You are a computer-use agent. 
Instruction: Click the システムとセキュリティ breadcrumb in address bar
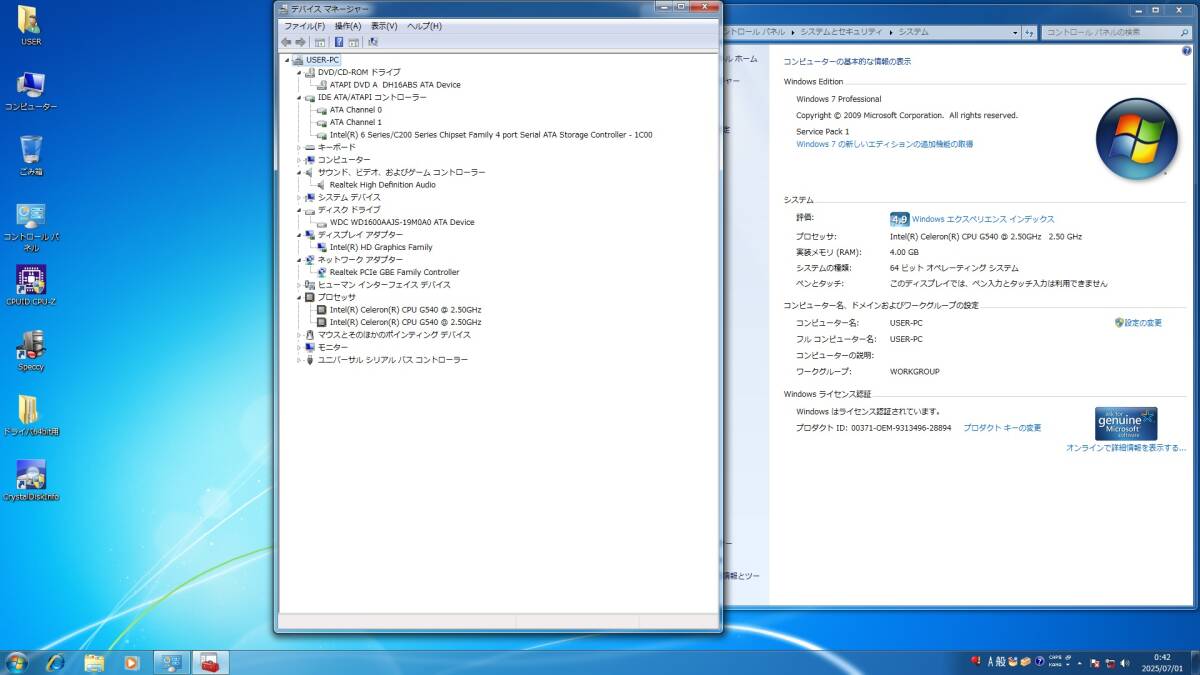[x=841, y=32]
